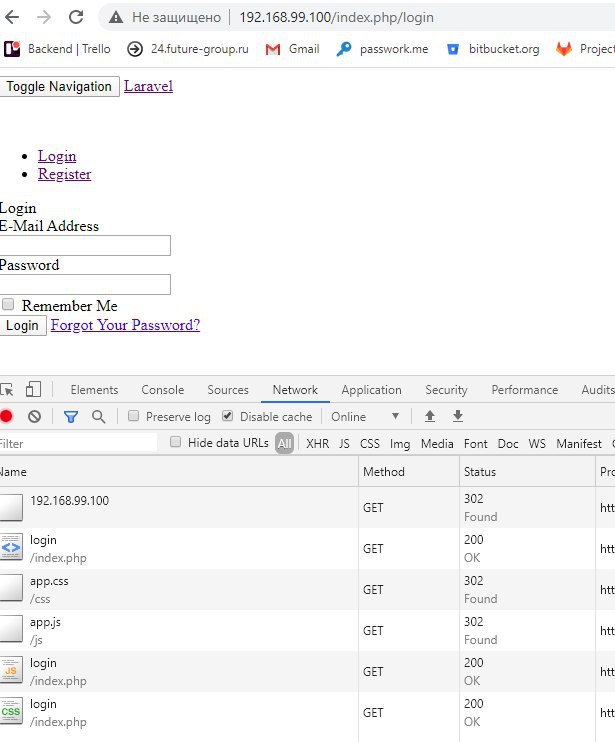Viewport: 615px width, 742px height.
Task: Filter requests by Font
Action: pos(475,444)
